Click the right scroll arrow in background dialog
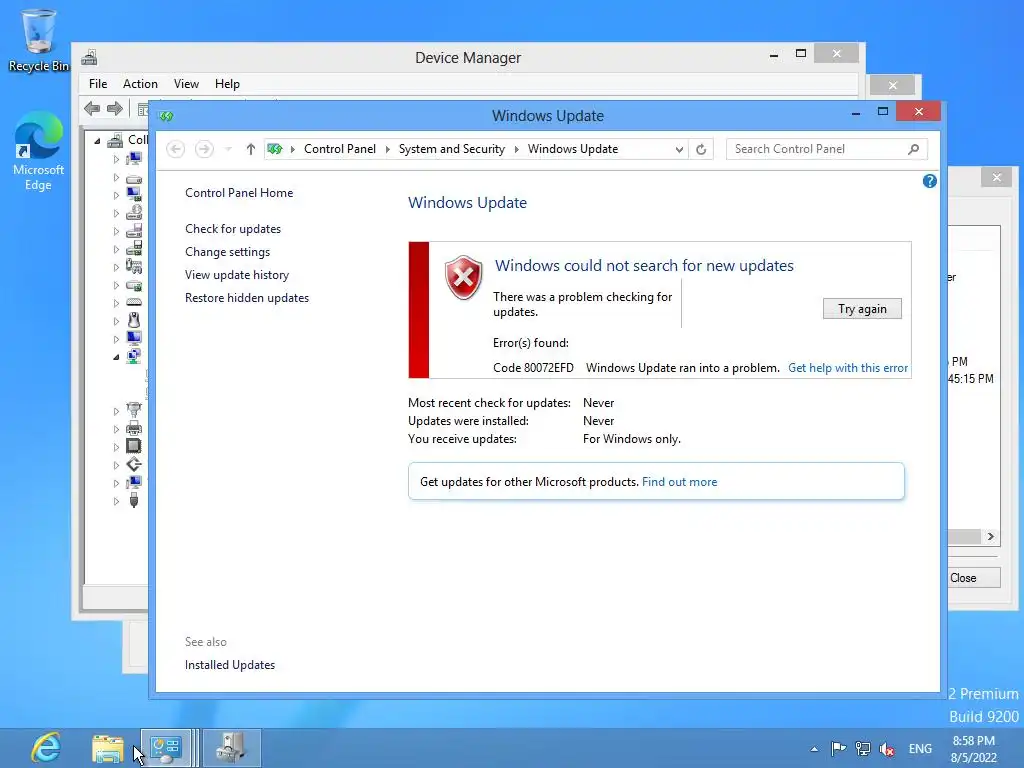 [x=991, y=537]
